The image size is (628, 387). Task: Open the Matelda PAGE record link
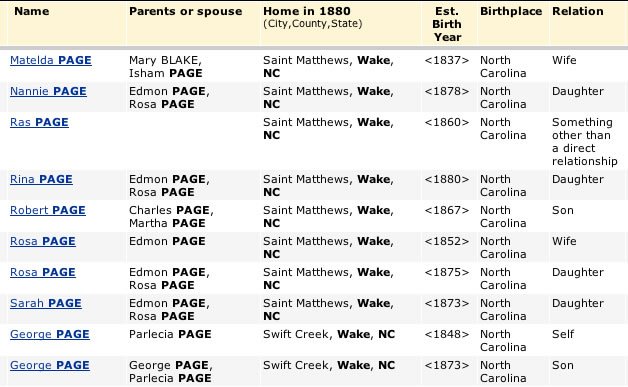[x=51, y=60]
